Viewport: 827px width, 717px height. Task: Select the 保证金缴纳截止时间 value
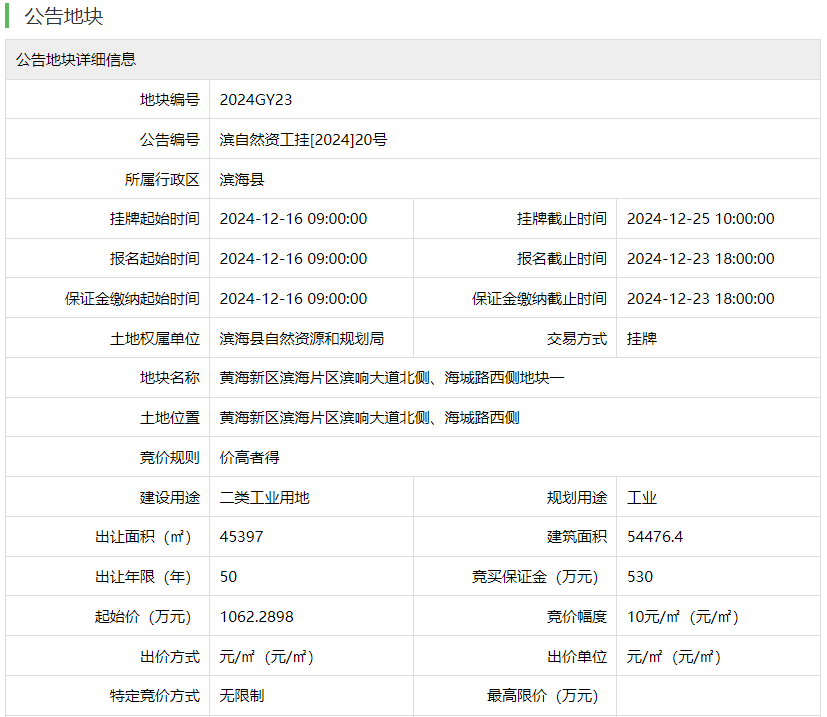700,299
